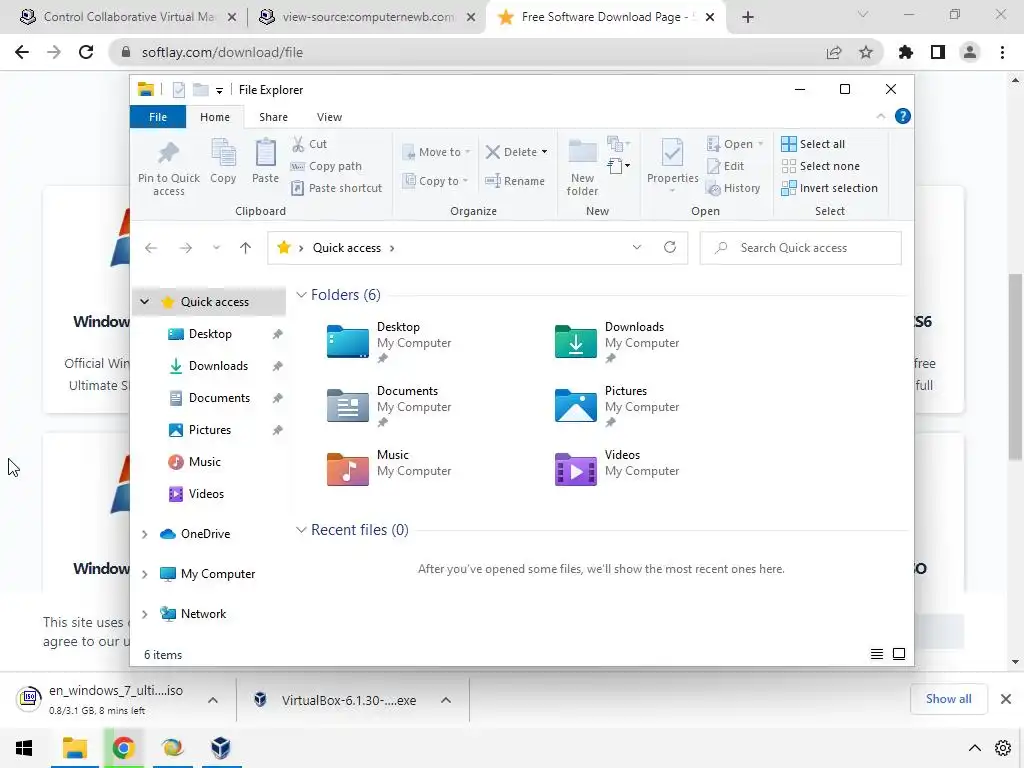Click the Open button in ribbon
1024x768 pixels.
point(735,144)
